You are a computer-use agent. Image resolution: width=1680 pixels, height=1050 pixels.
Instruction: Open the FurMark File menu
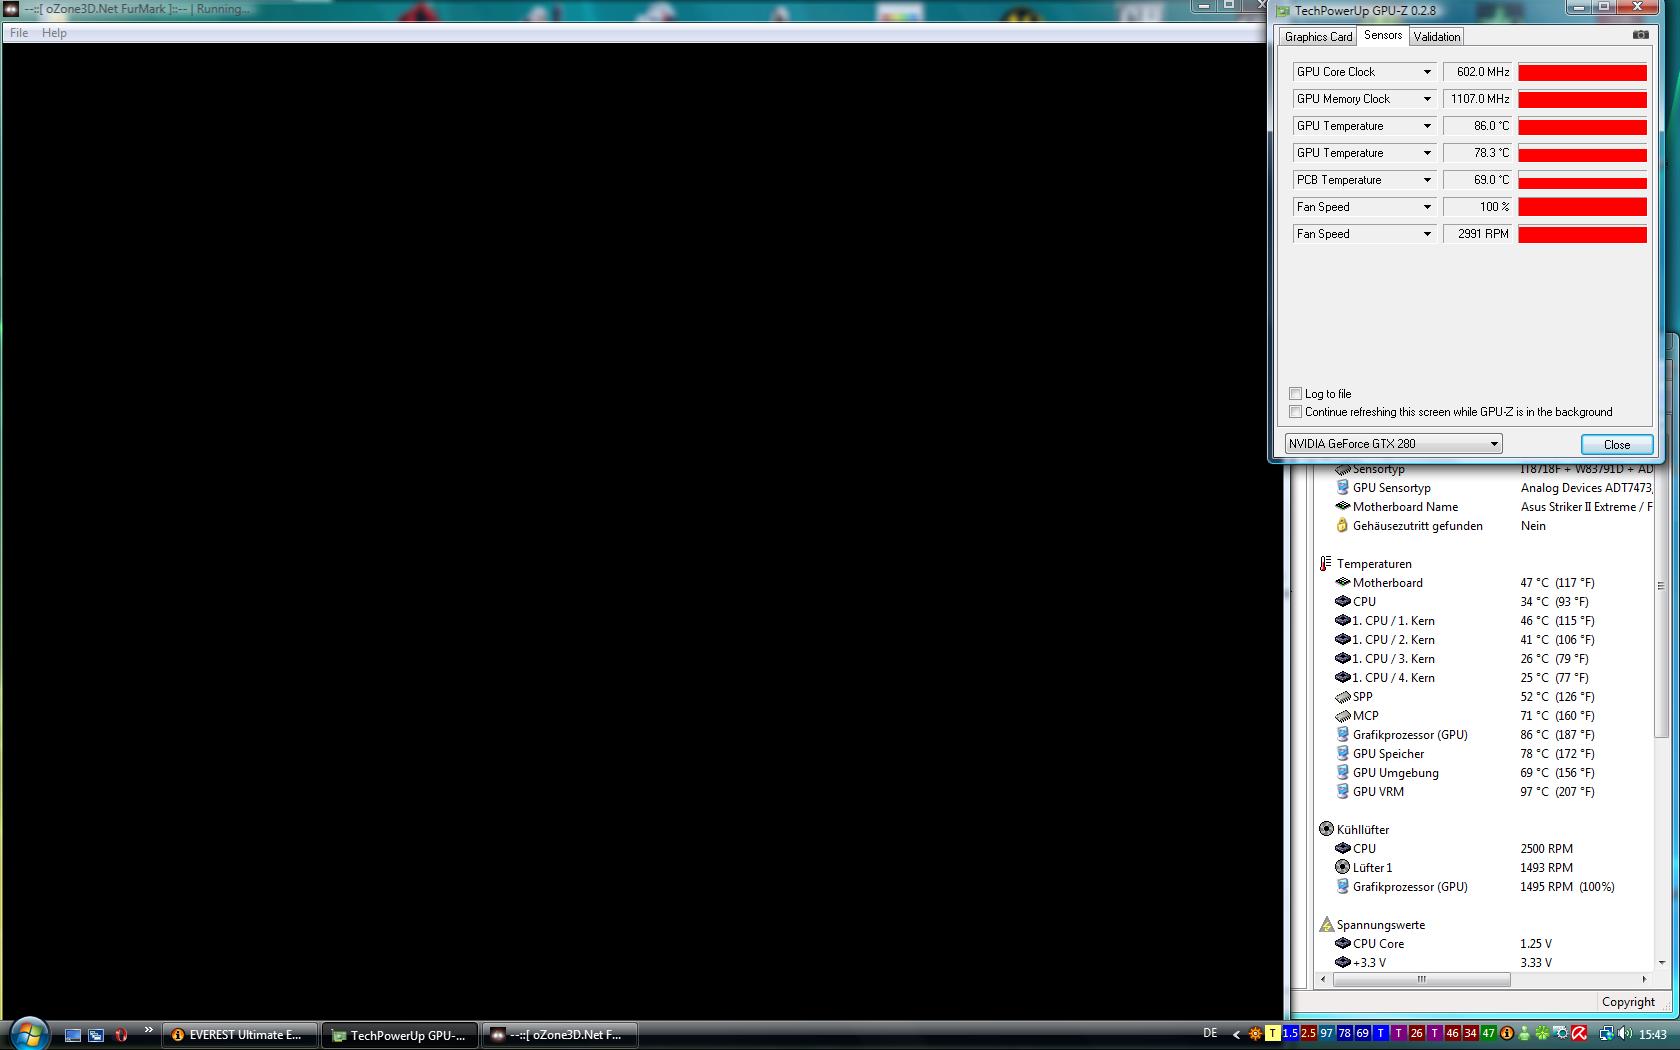(19, 33)
